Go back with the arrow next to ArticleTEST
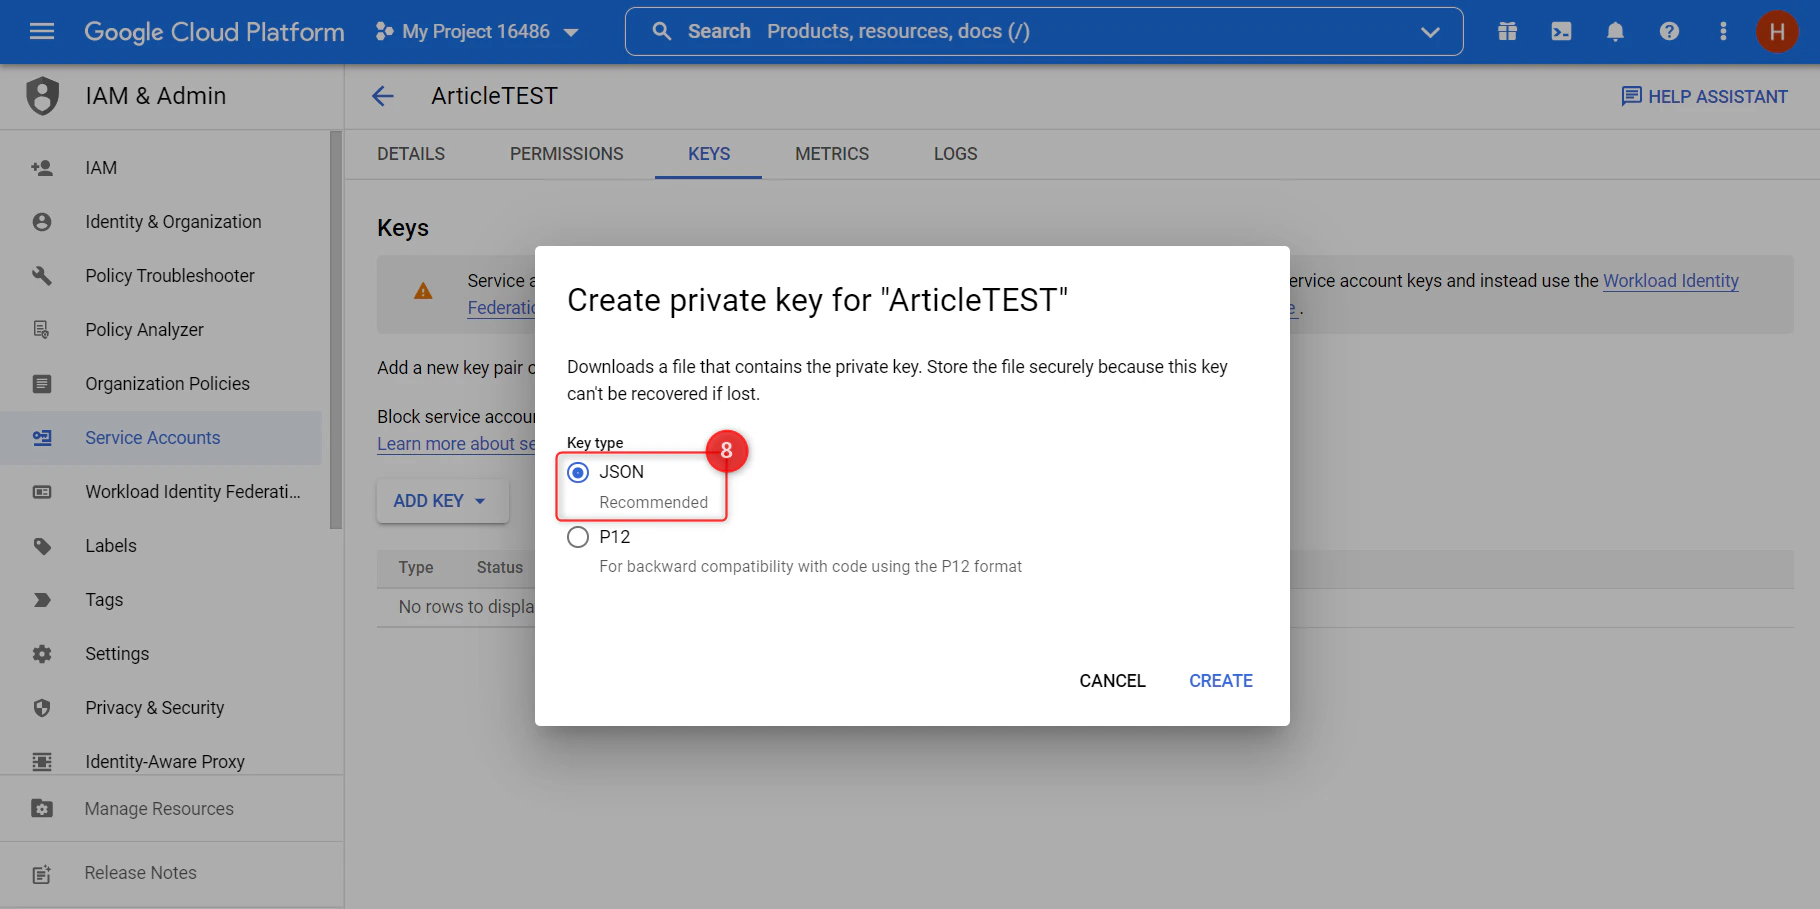Screen dimensions: 1820x909 [x=383, y=96]
